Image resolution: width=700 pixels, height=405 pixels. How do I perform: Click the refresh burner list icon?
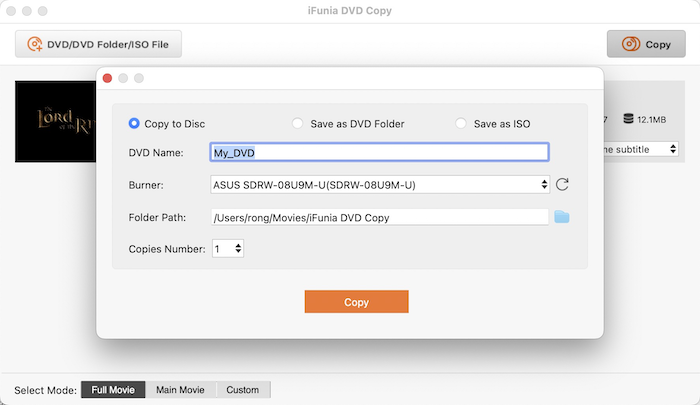(562, 184)
